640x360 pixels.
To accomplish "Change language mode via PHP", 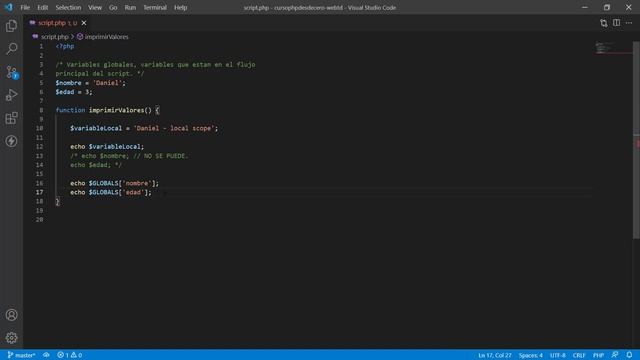I will tap(598, 355).
